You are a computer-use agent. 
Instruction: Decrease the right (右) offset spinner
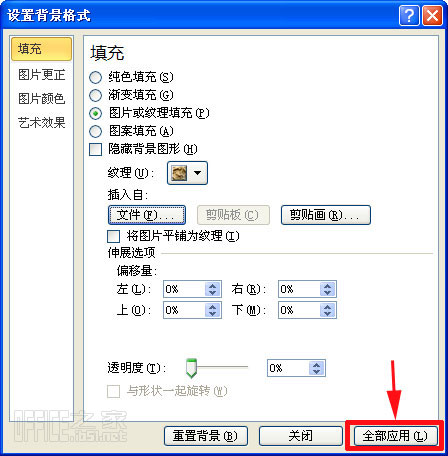pos(327,293)
